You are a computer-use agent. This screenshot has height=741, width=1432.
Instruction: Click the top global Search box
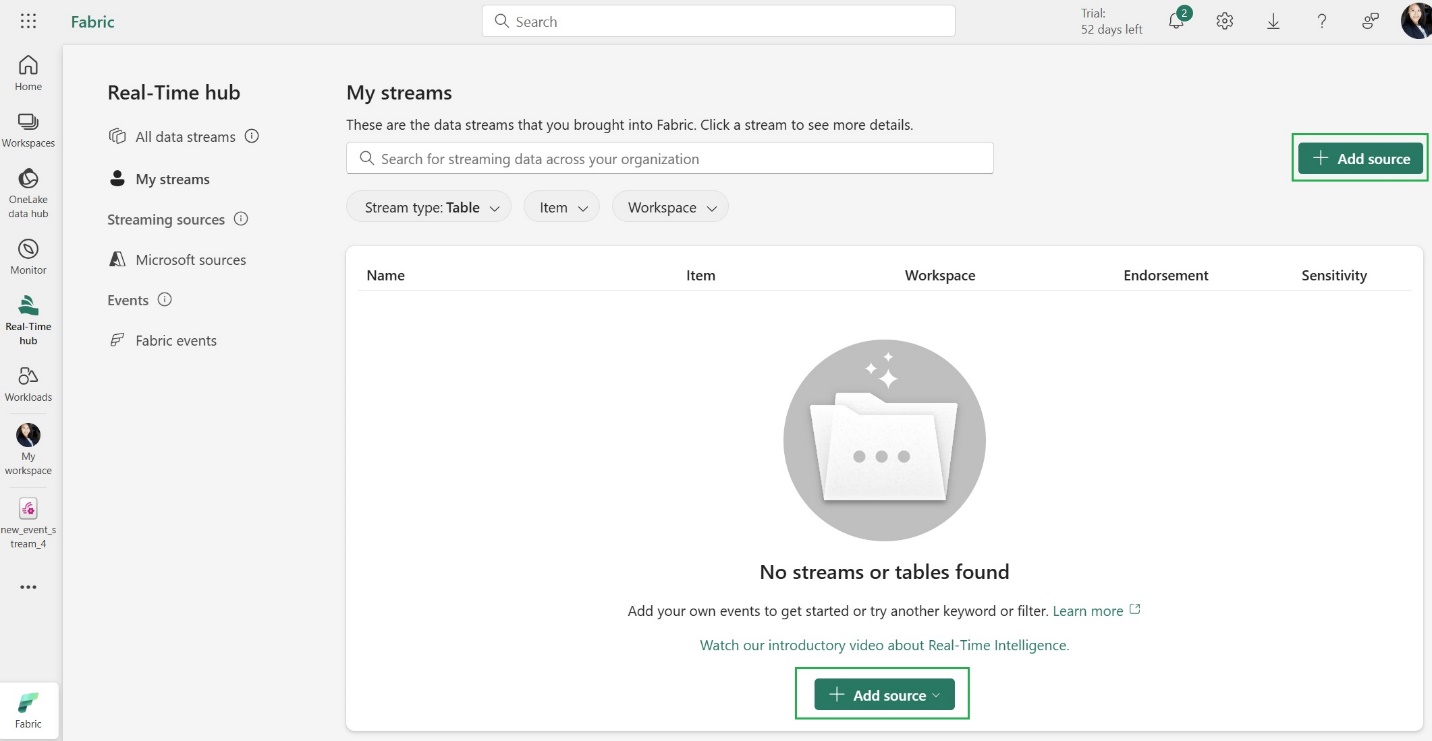719,21
